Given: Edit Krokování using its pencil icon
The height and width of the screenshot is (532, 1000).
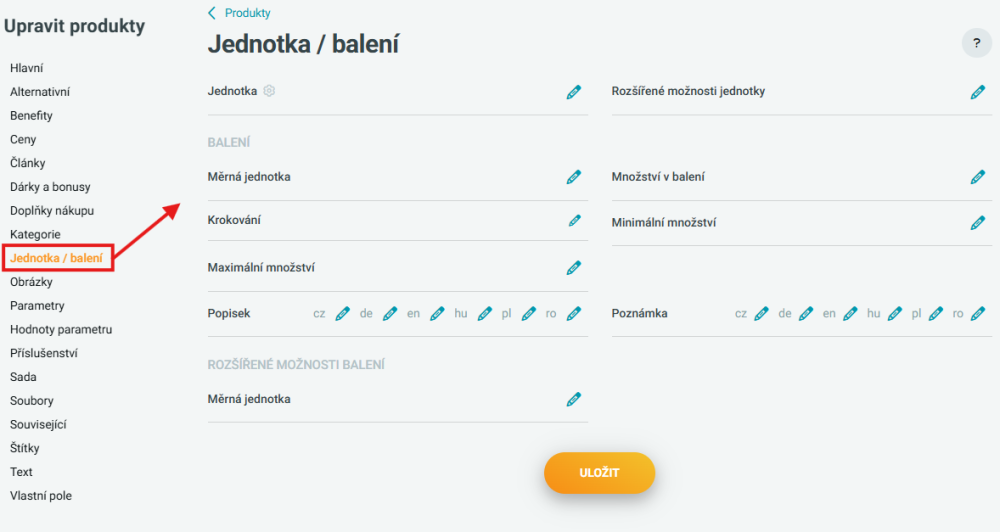Looking at the screenshot, I should [575, 221].
